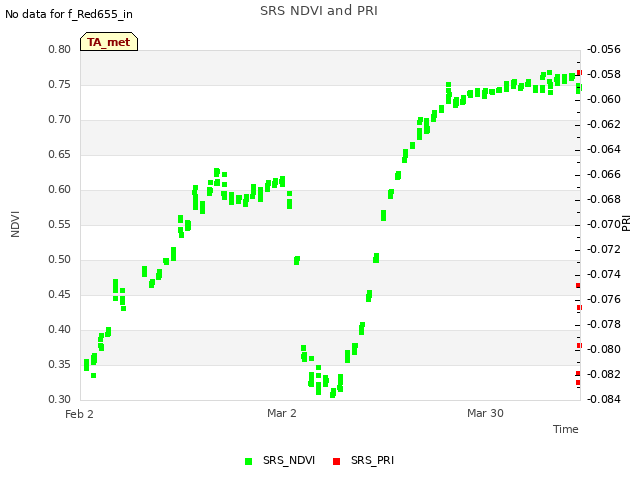Click the 0.50 NDVI axis value
The width and height of the screenshot is (640, 480).
[60, 260]
